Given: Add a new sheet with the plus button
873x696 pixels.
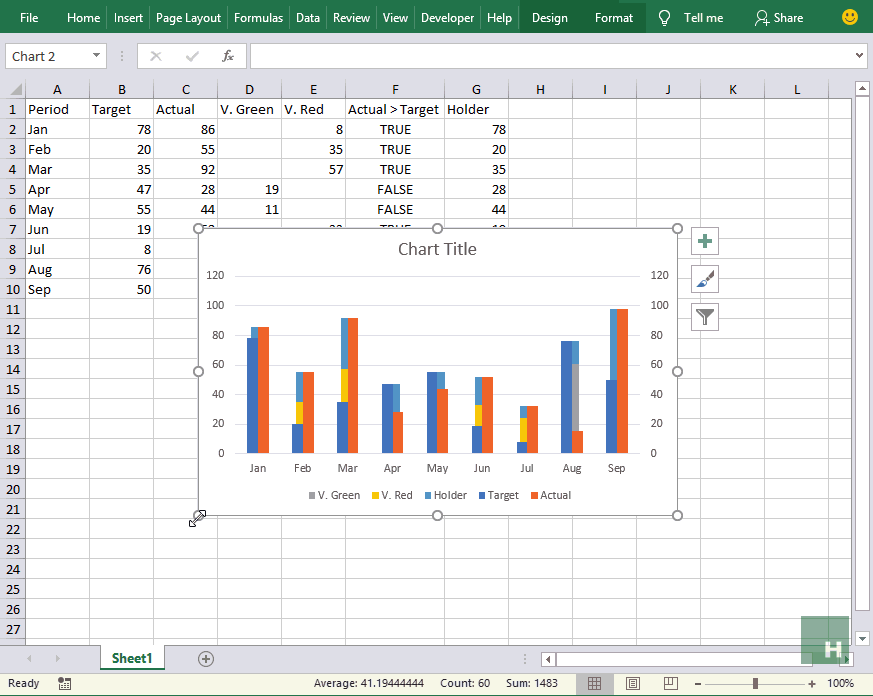Looking at the screenshot, I should (x=205, y=658).
